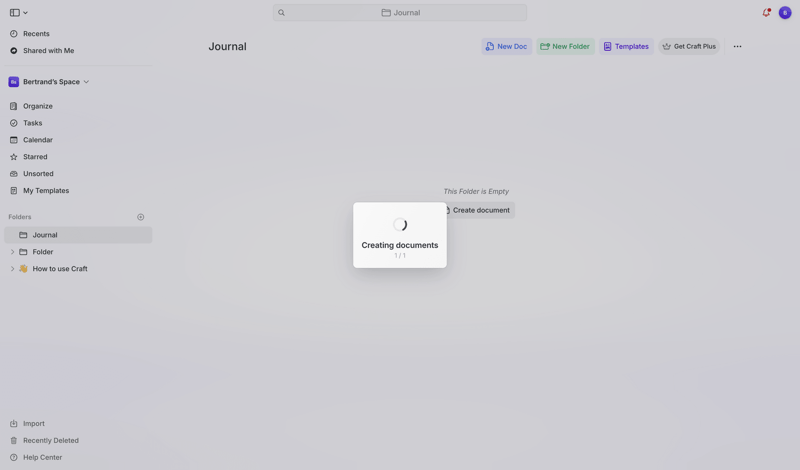Expand the Bertrand's Space dropdown
The width and height of the screenshot is (800, 470).
(86, 82)
